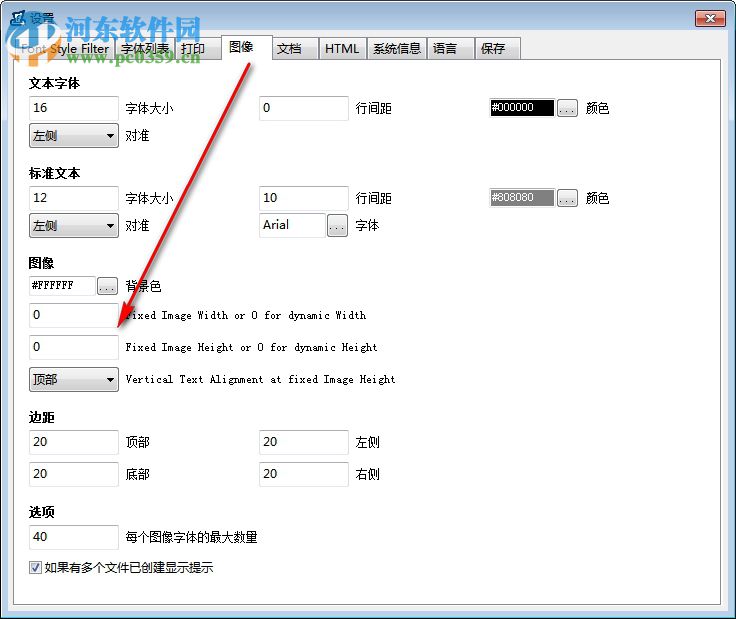736x619 pixels.
Task: Click the 标准文本 line spacing field showing 10
Action: [x=304, y=199]
